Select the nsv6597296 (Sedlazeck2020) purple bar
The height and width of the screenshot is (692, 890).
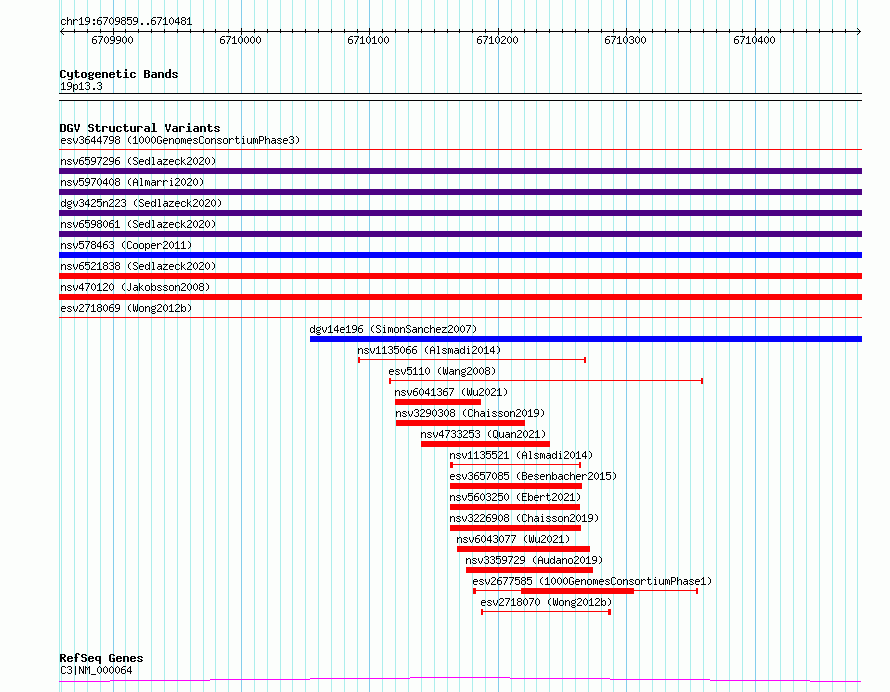coord(460,171)
